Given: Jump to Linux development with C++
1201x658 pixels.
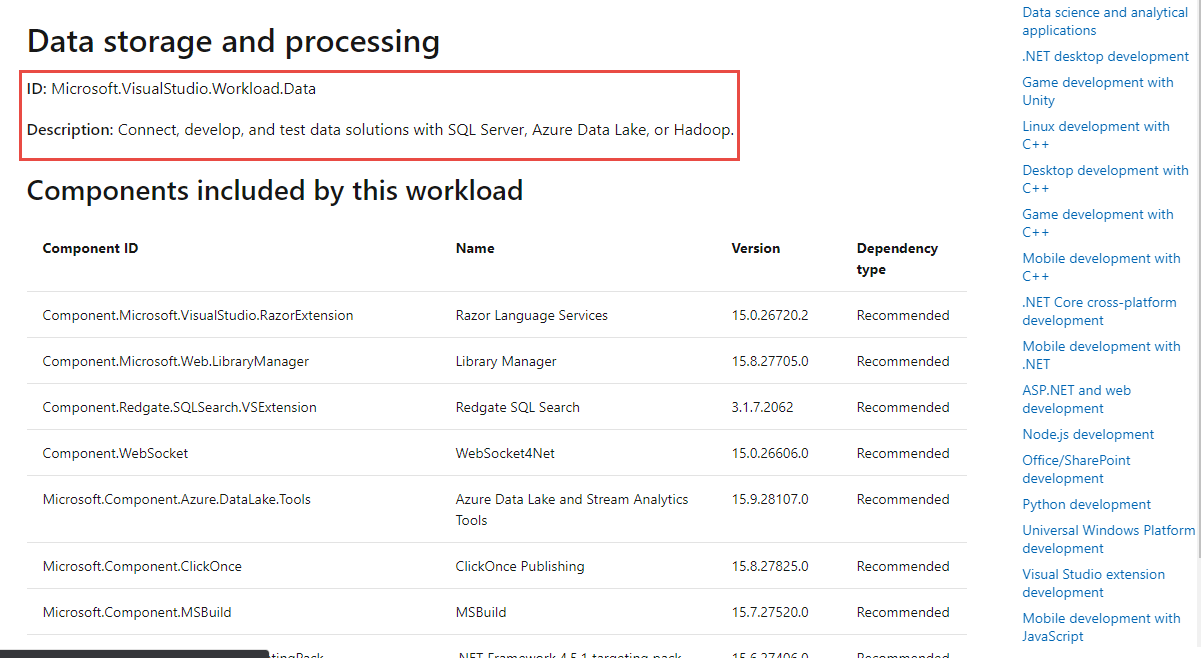Looking at the screenshot, I should [1095, 135].
